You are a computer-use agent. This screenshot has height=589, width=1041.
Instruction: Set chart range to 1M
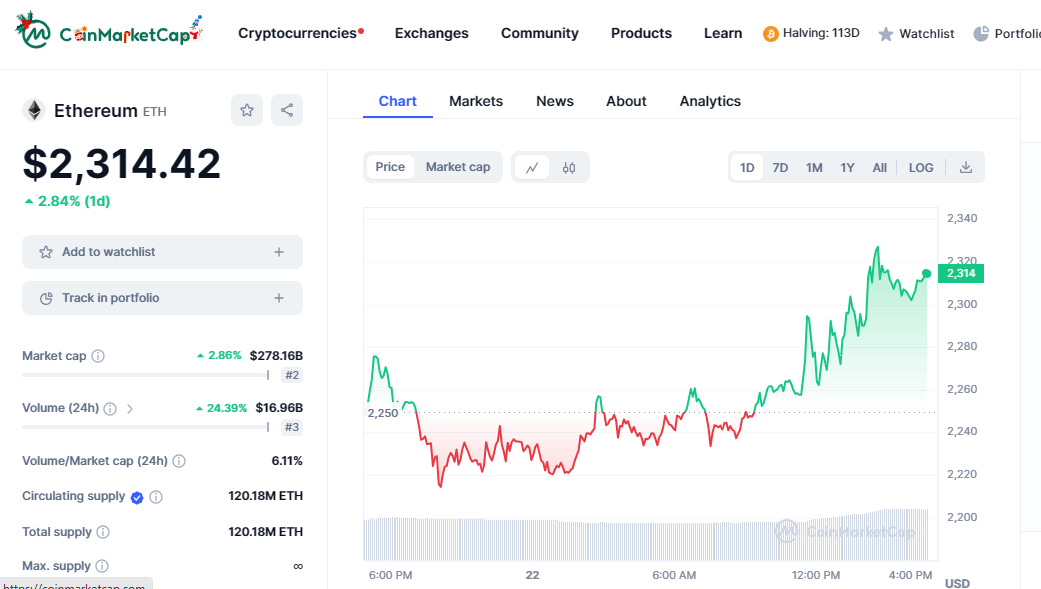(x=814, y=167)
